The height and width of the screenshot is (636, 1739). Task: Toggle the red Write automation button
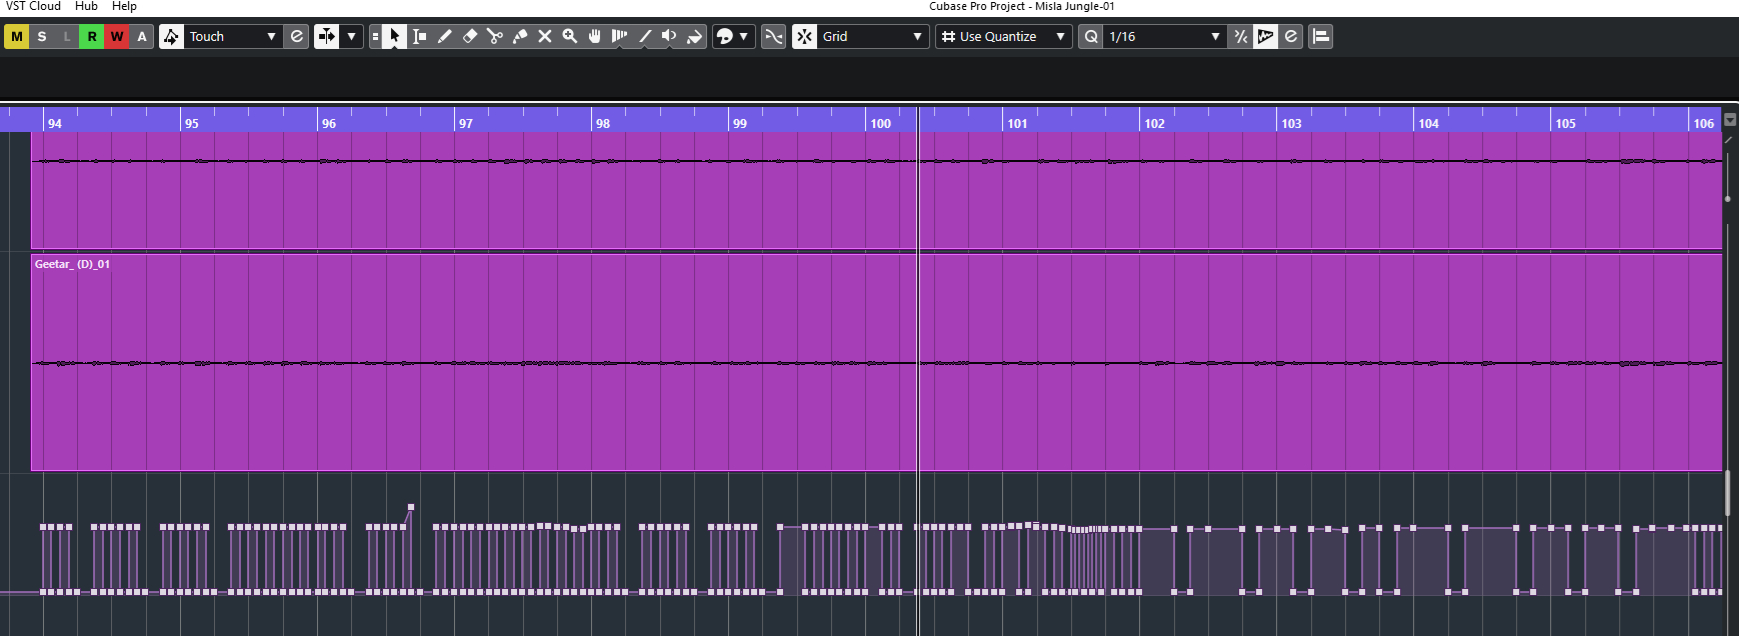(x=117, y=37)
